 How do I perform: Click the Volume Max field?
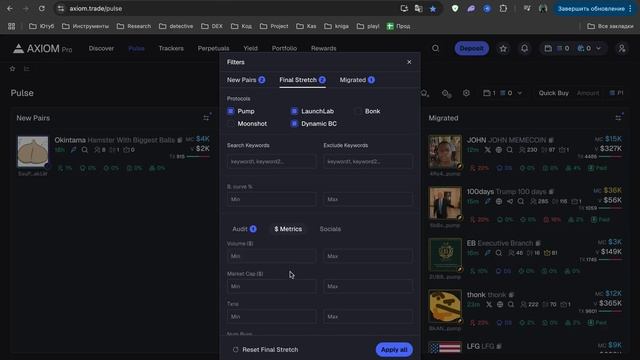[x=368, y=256]
